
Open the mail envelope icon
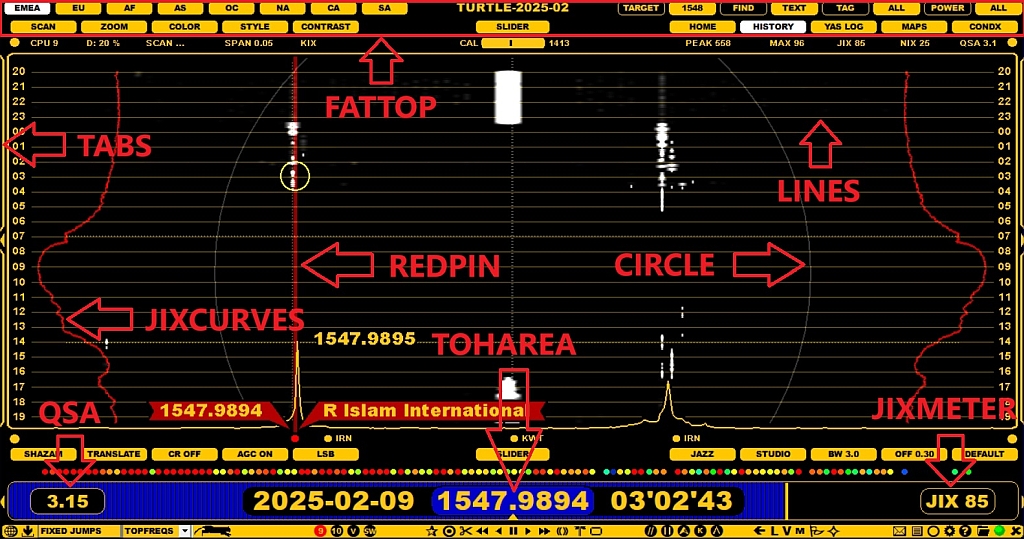tap(899, 531)
